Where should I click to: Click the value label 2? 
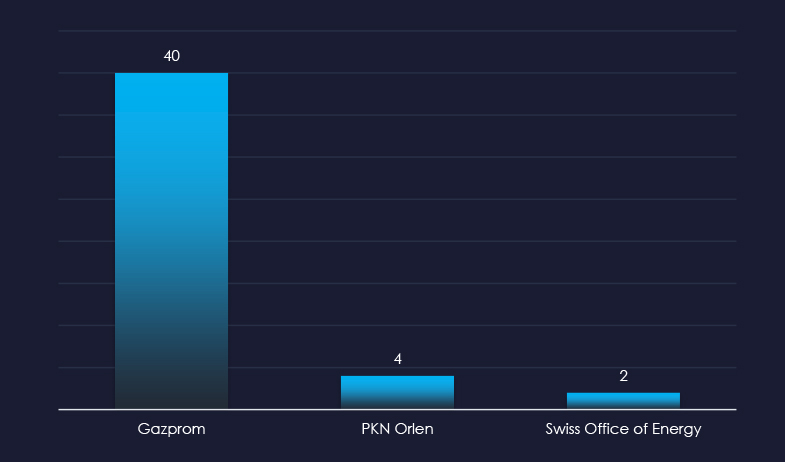[x=623, y=376]
